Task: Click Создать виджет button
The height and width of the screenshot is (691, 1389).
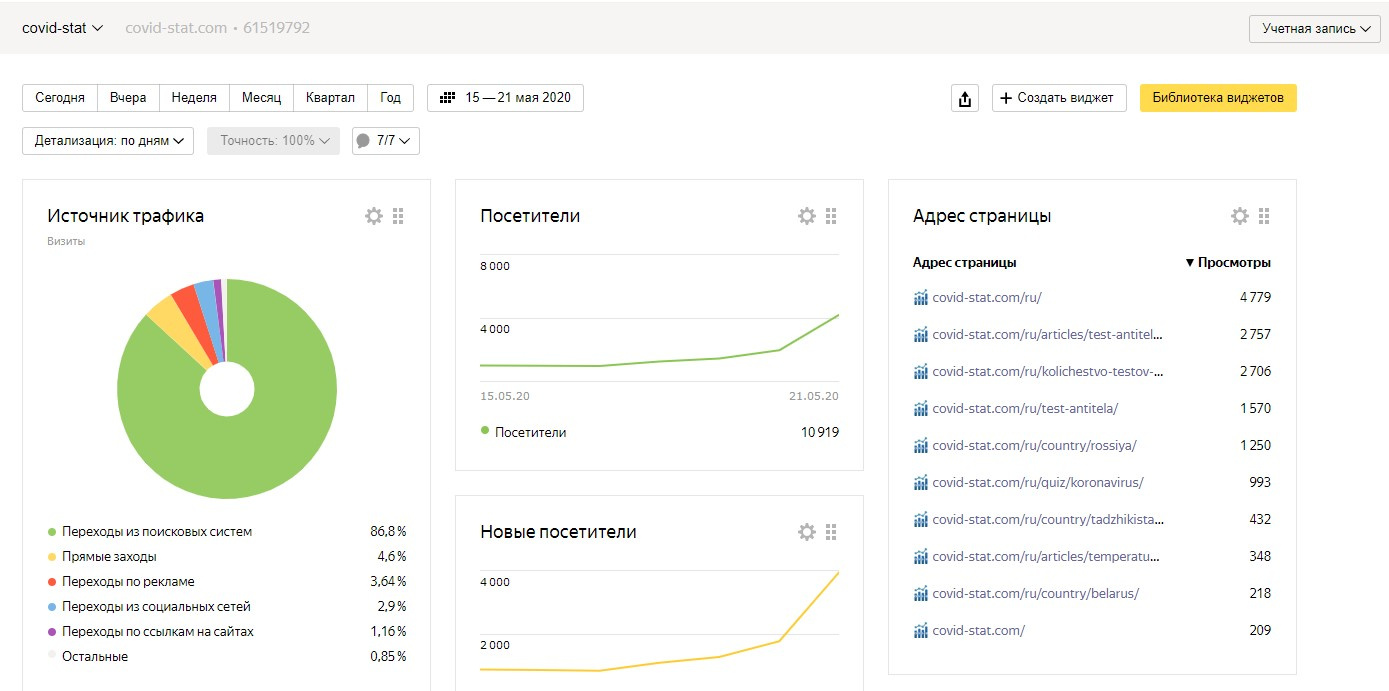Action: tap(1058, 98)
